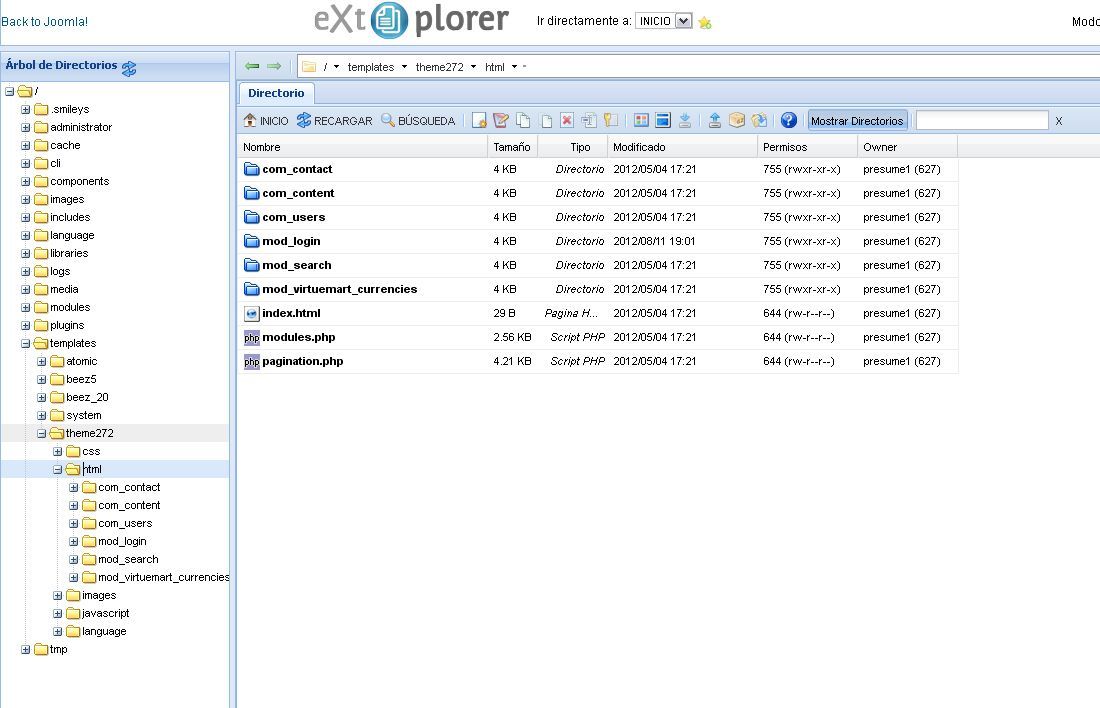The image size is (1100, 708).
Task: Sort by the Tamaño column header
Action: click(x=512, y=147)
